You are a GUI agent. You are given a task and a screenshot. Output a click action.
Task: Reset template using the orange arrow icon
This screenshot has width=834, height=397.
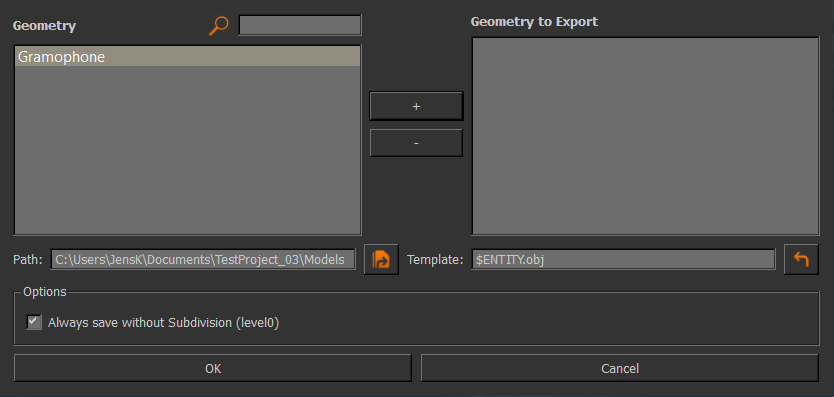point(801,259)
